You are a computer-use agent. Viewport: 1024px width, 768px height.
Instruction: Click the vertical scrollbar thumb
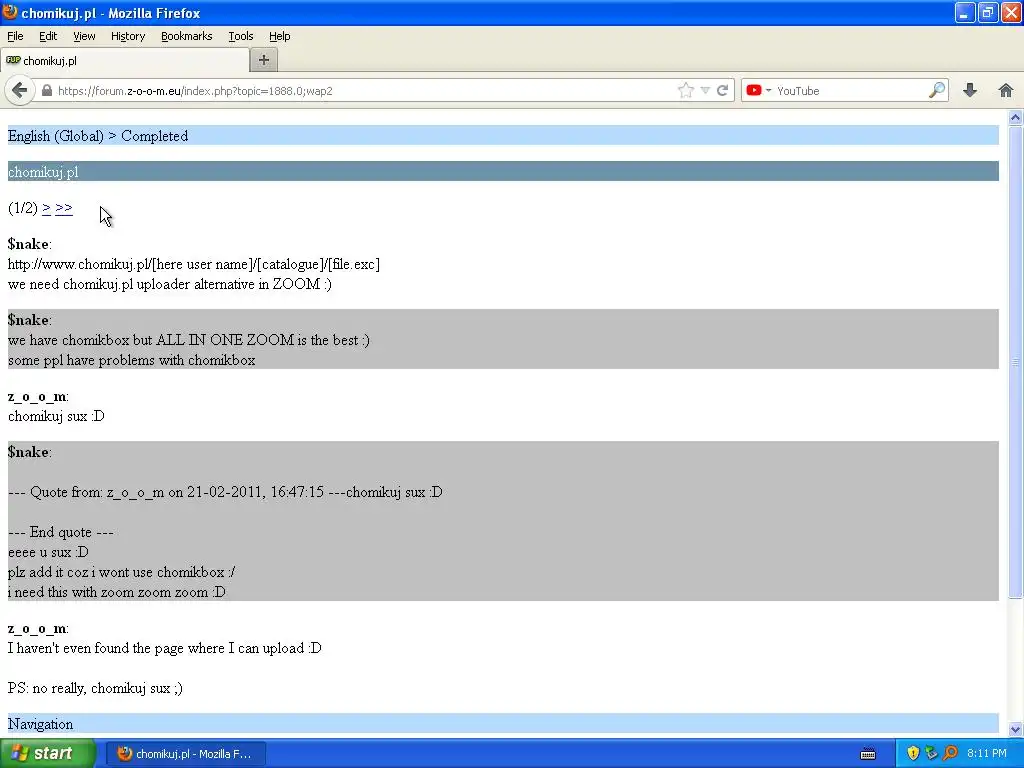[x=1015, y=361]
